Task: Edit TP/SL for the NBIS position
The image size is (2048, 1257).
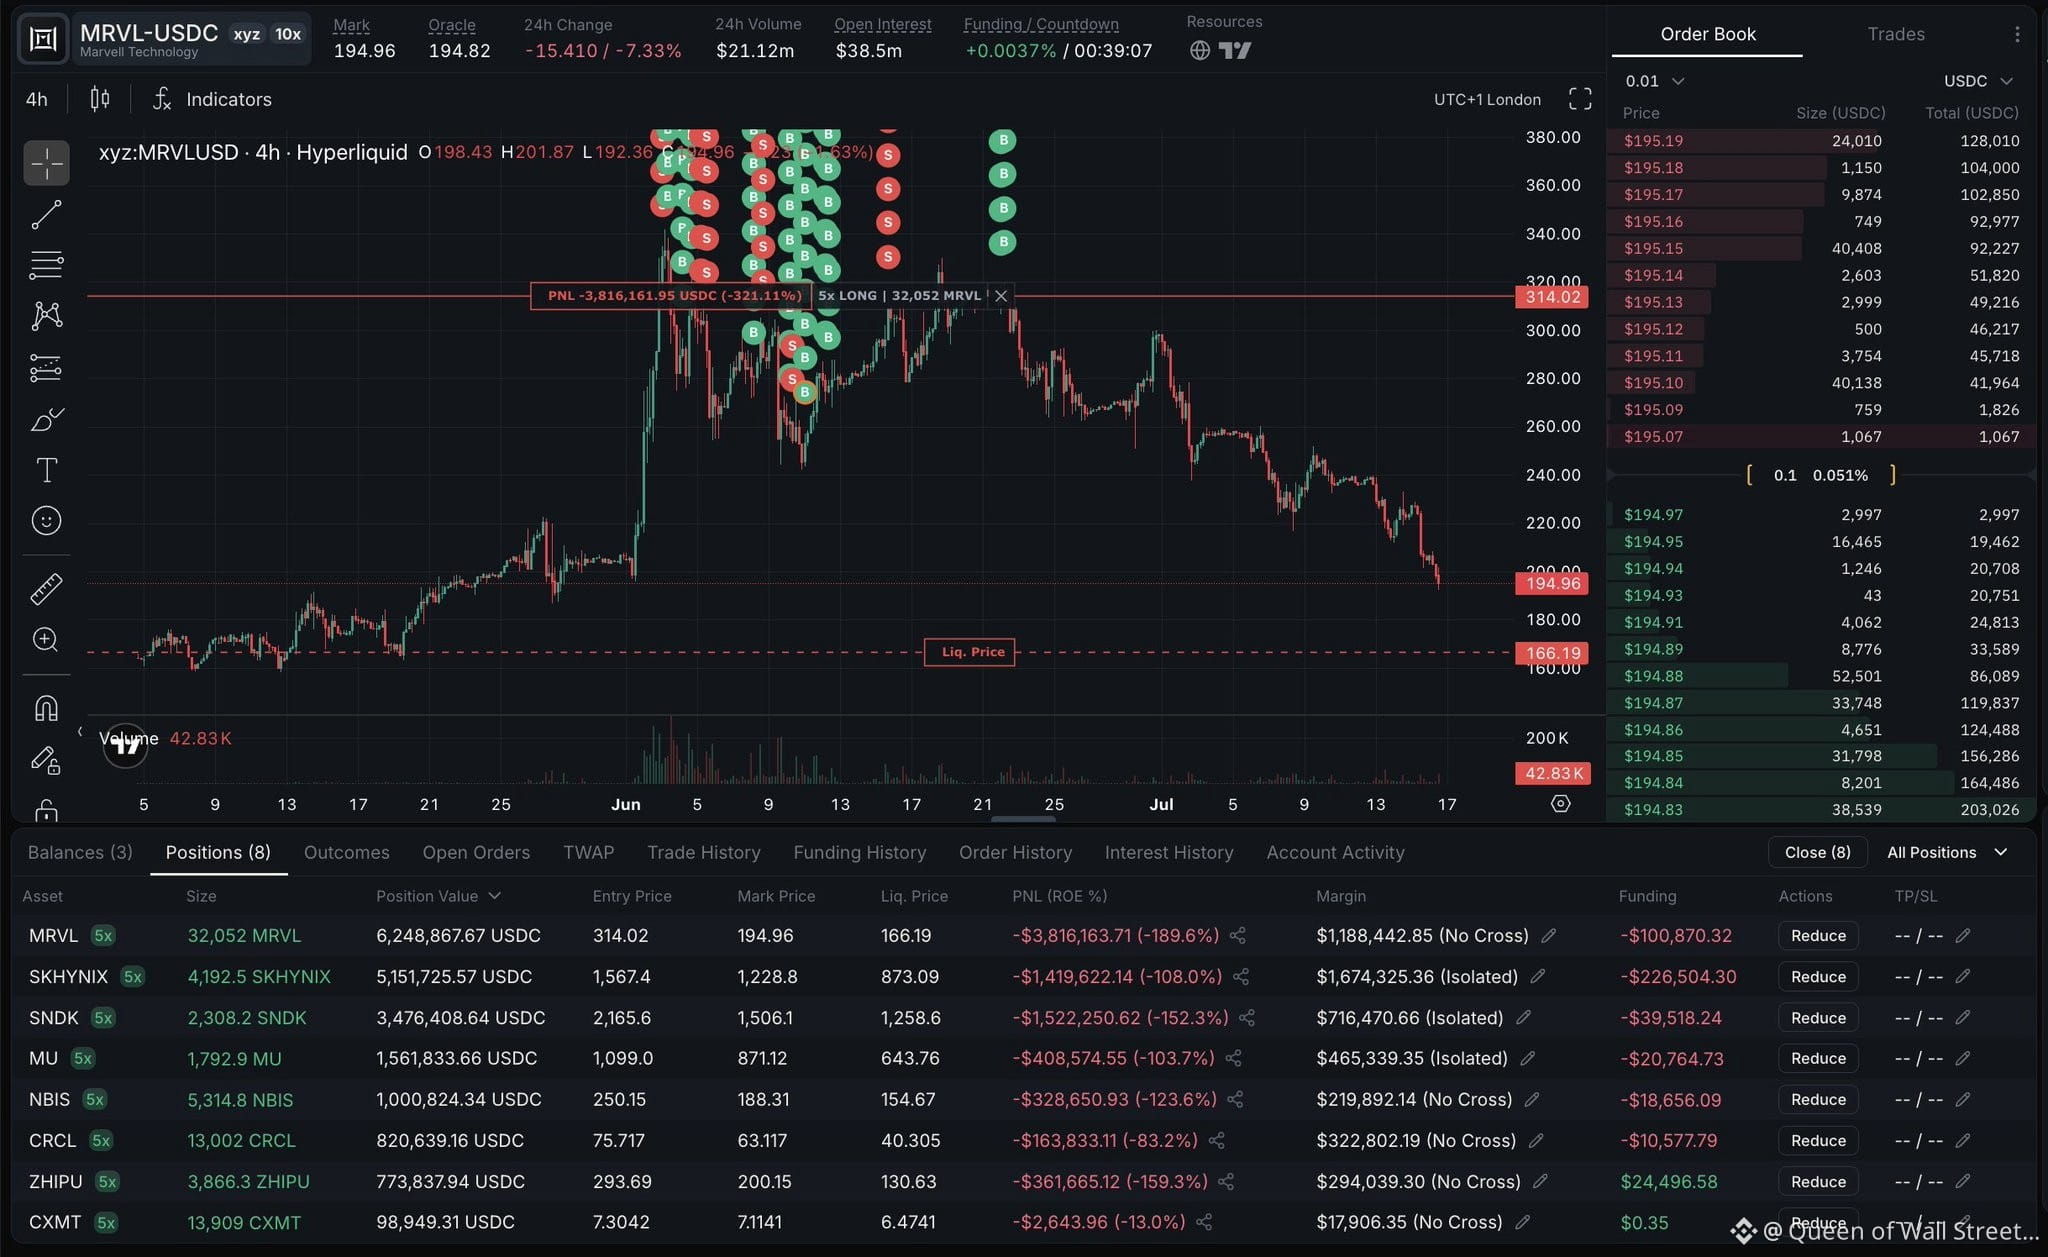Action: [x=1963, y=1099]
